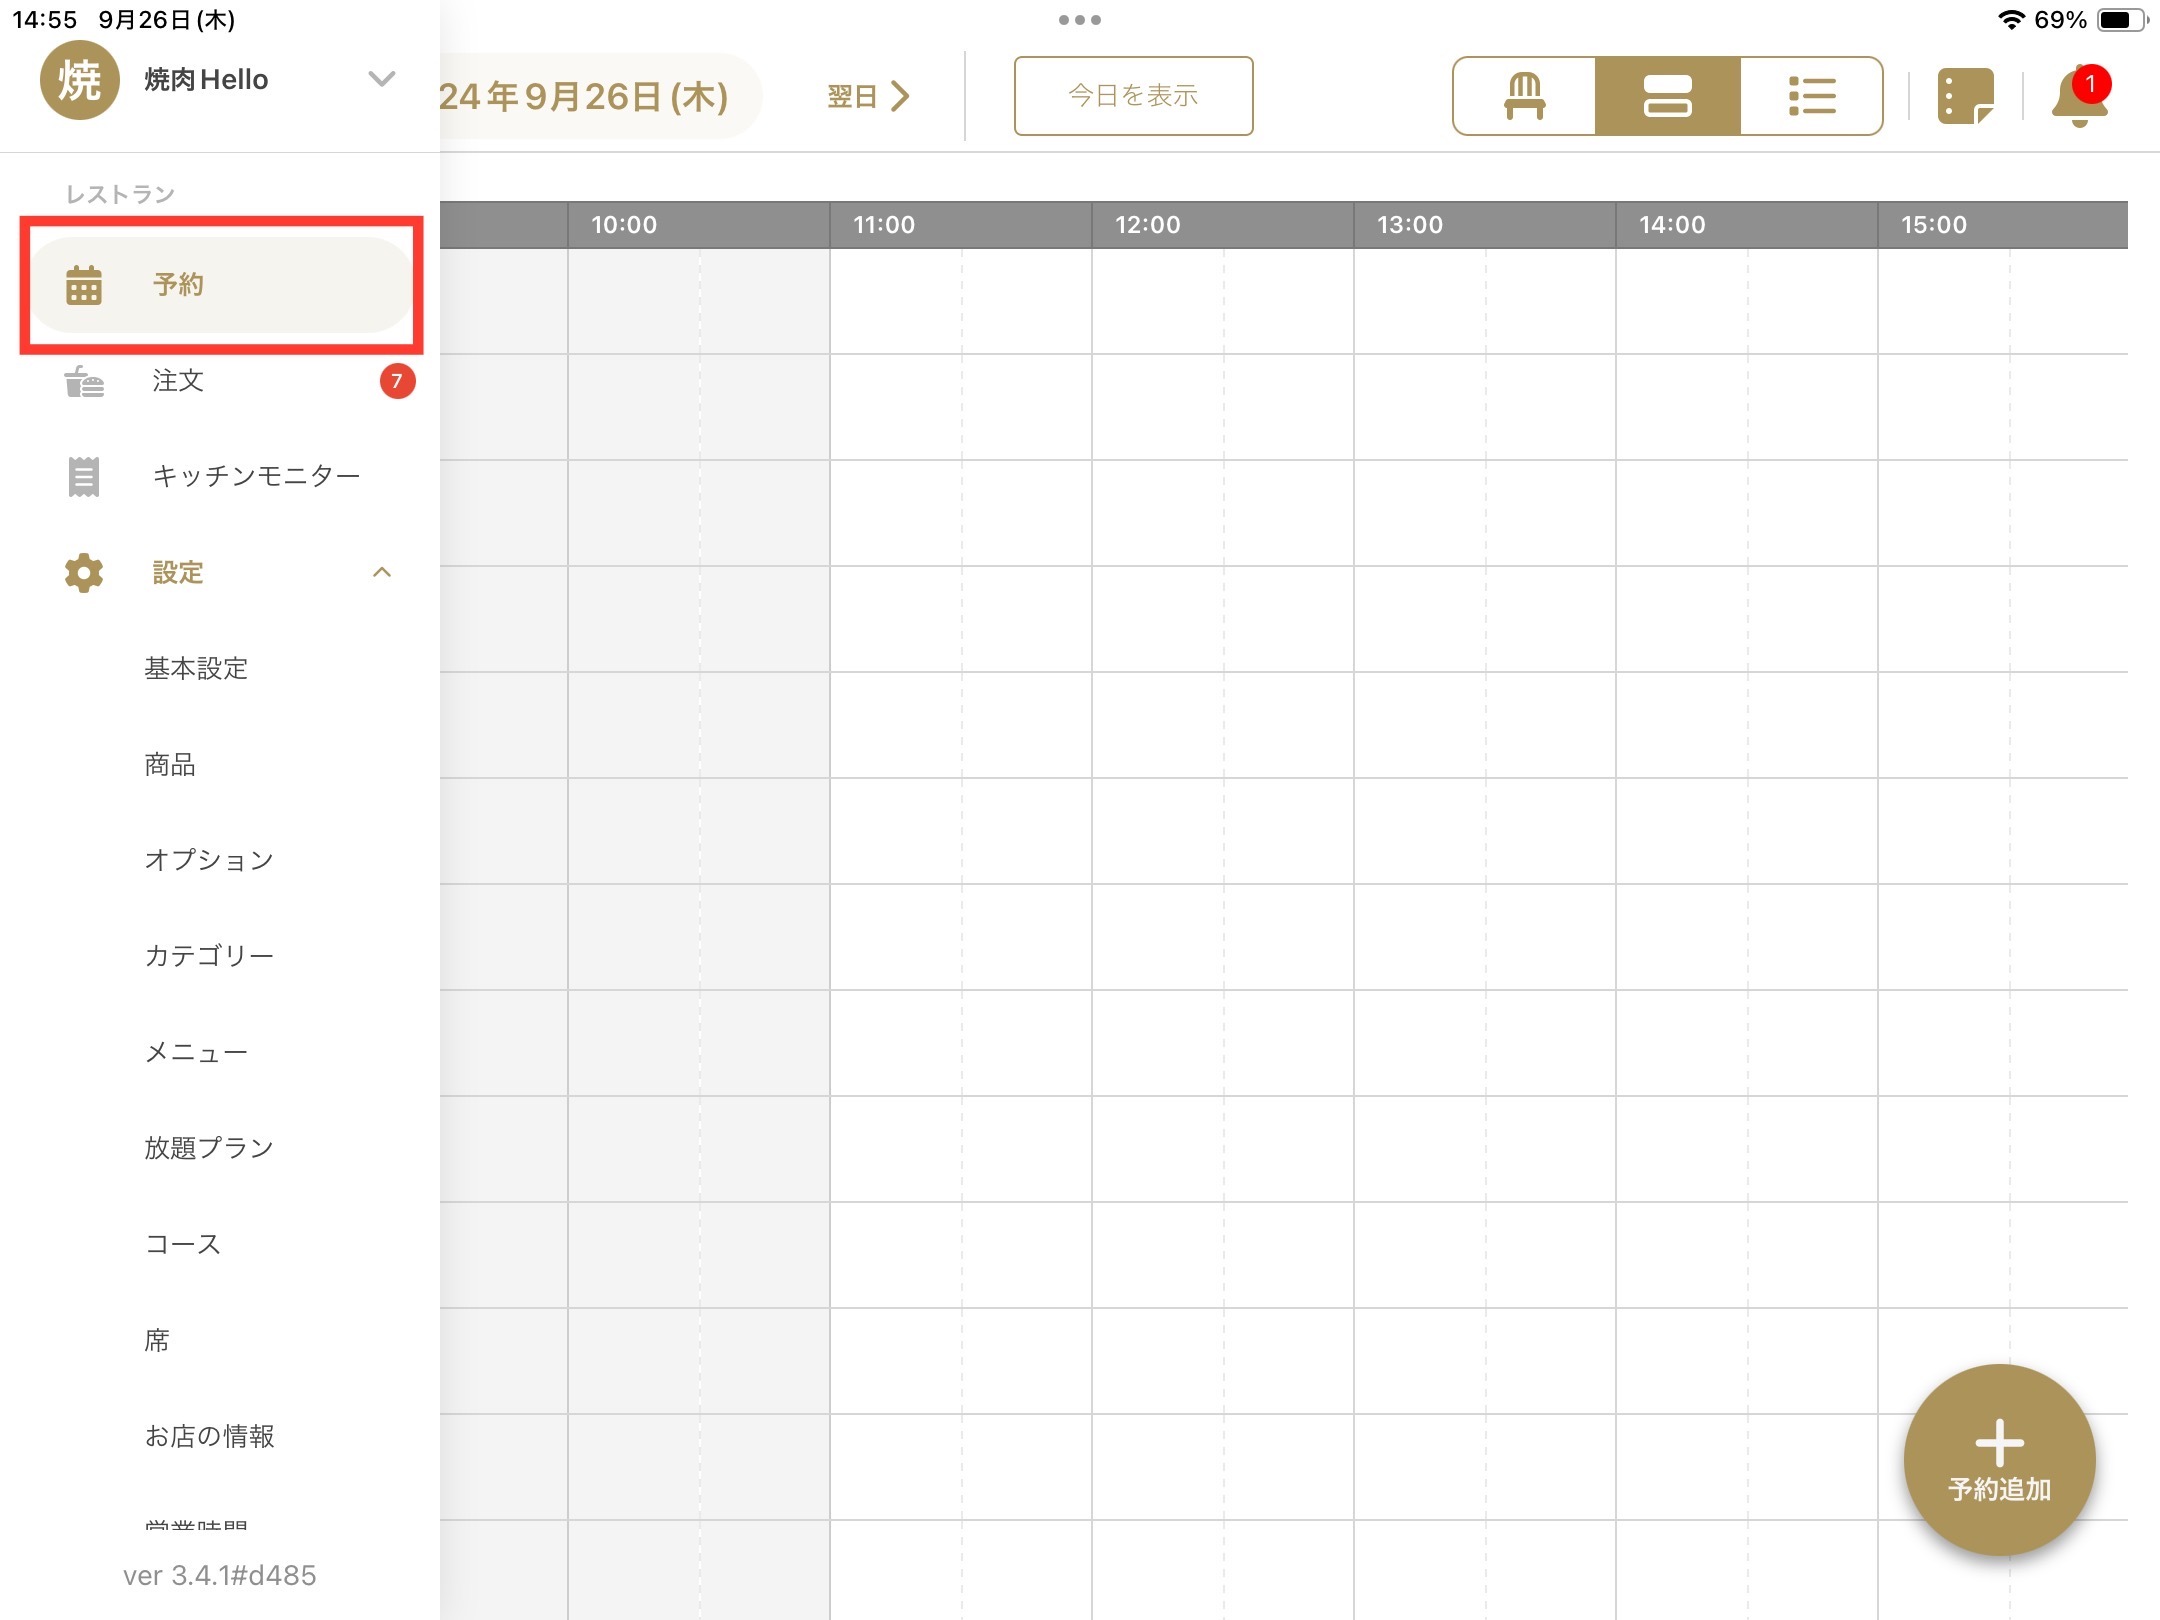Open 注文 orders menu item

point(178,381)
